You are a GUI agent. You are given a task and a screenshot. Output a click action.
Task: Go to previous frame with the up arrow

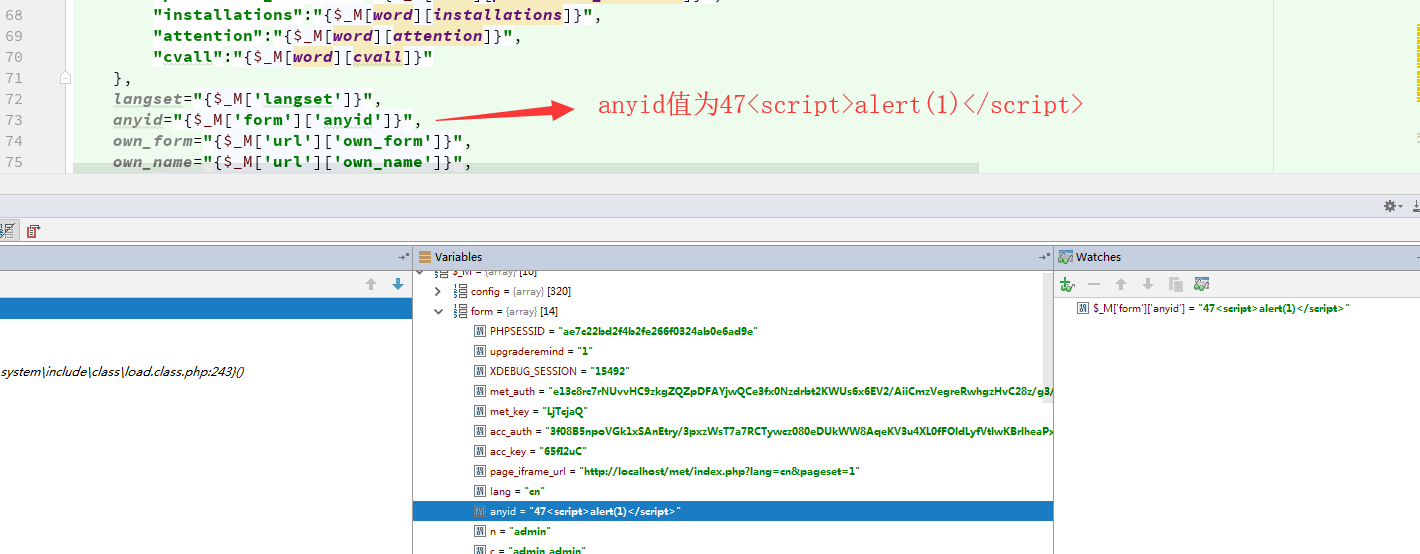tap(371, 285)
